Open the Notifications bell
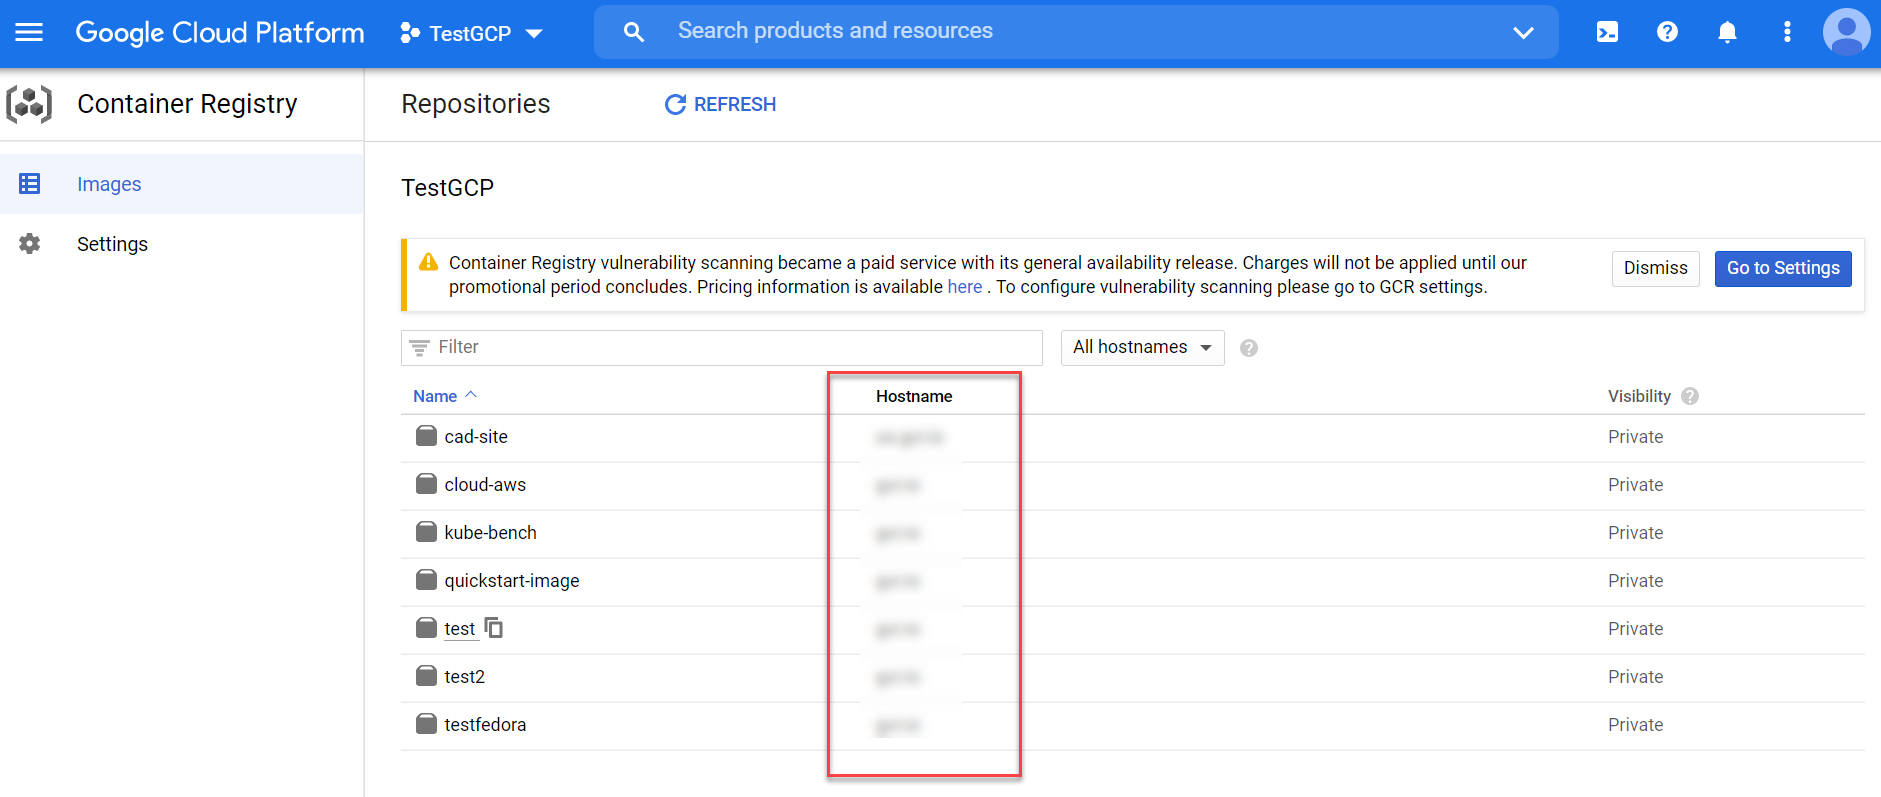 click(x=1727, y=32)
